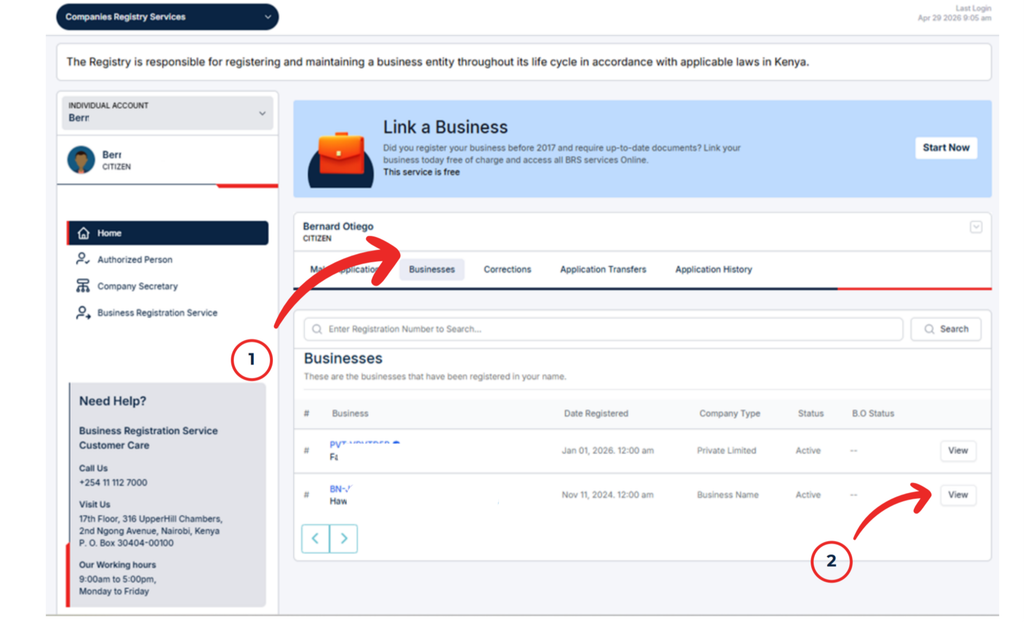This screenshot has height=622, width=1024.
Task: Click the briefcase Link a Business icon
Action: point(341,159)
